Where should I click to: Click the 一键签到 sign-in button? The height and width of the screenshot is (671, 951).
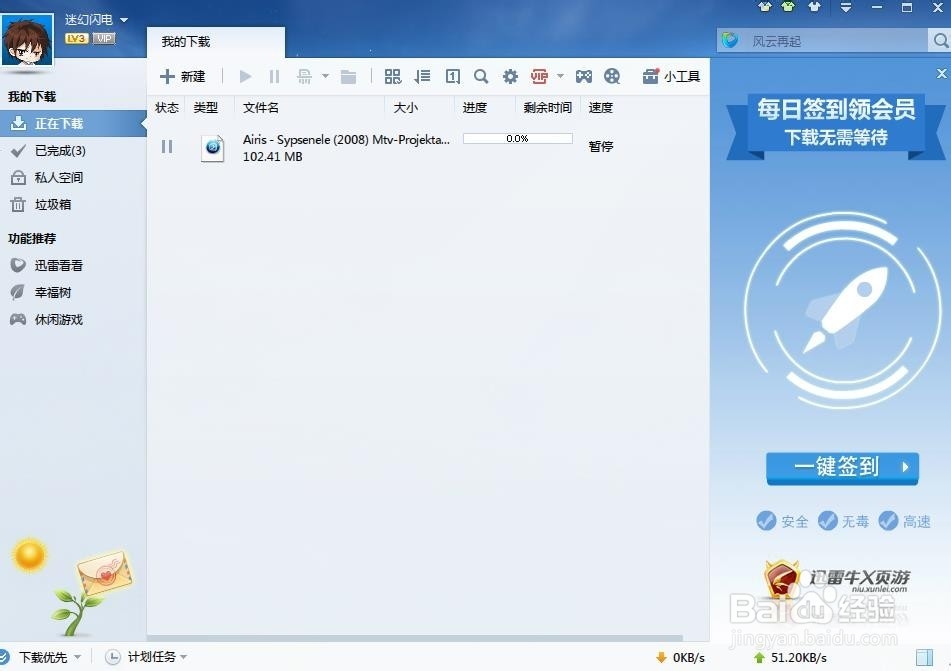tap(841, 468)
